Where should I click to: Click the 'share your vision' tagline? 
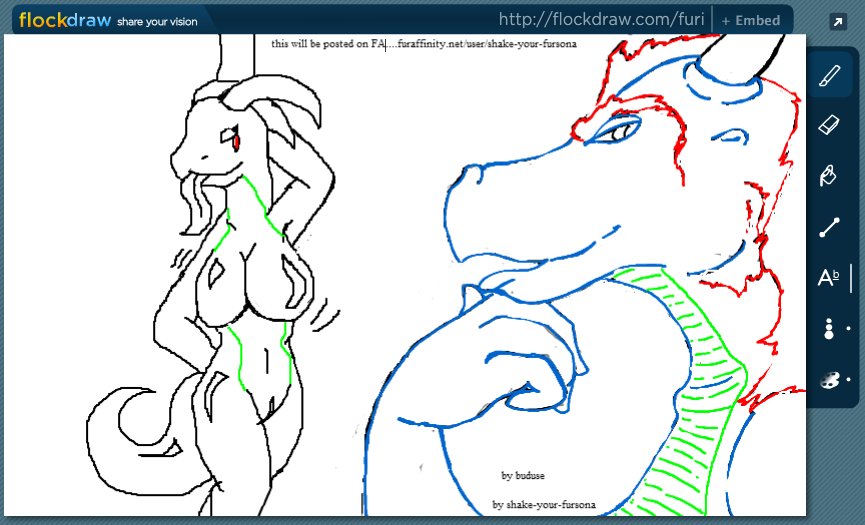tap(157, 22)
